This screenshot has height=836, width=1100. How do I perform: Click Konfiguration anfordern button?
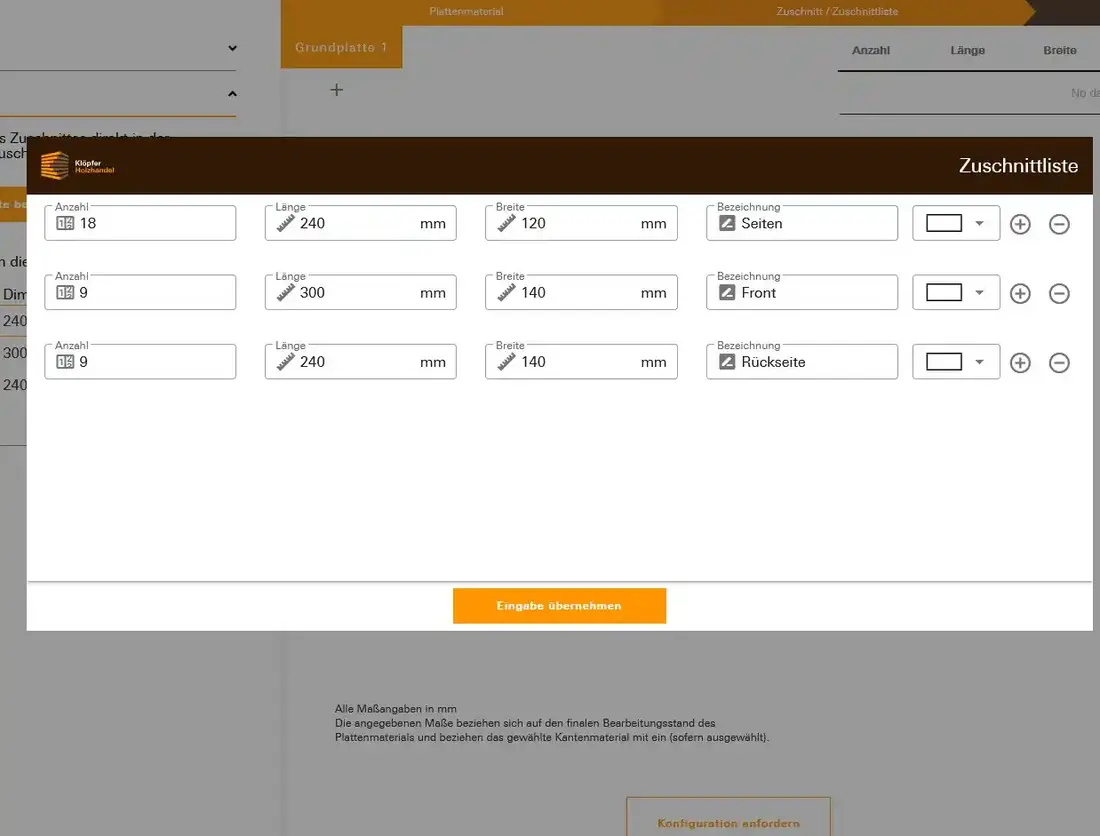pos(728,822)
